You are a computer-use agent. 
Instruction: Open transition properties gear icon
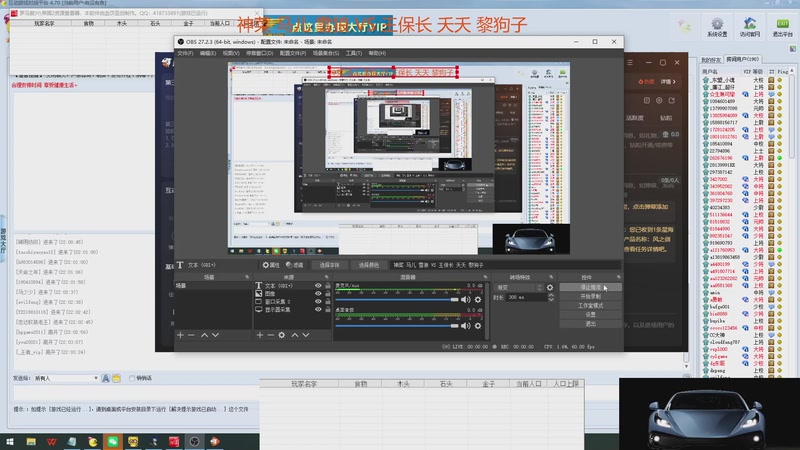(x=550, y=288)
